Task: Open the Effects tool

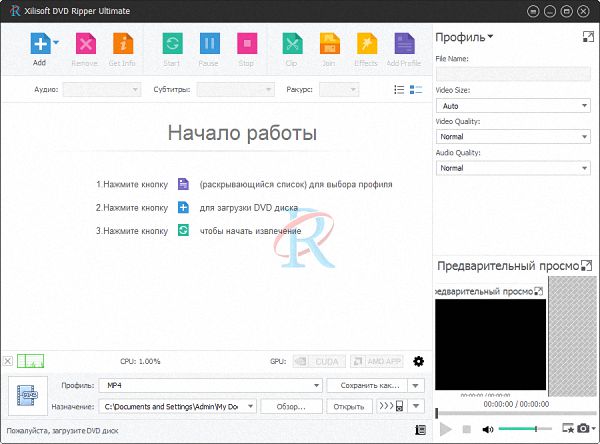Action: pyautogui.click(x=365, y=46)
